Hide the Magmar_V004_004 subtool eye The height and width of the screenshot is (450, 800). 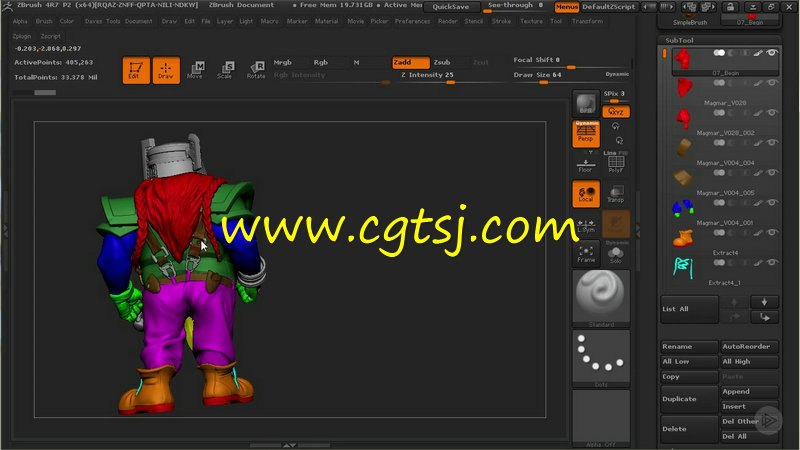tap(772, 142)
